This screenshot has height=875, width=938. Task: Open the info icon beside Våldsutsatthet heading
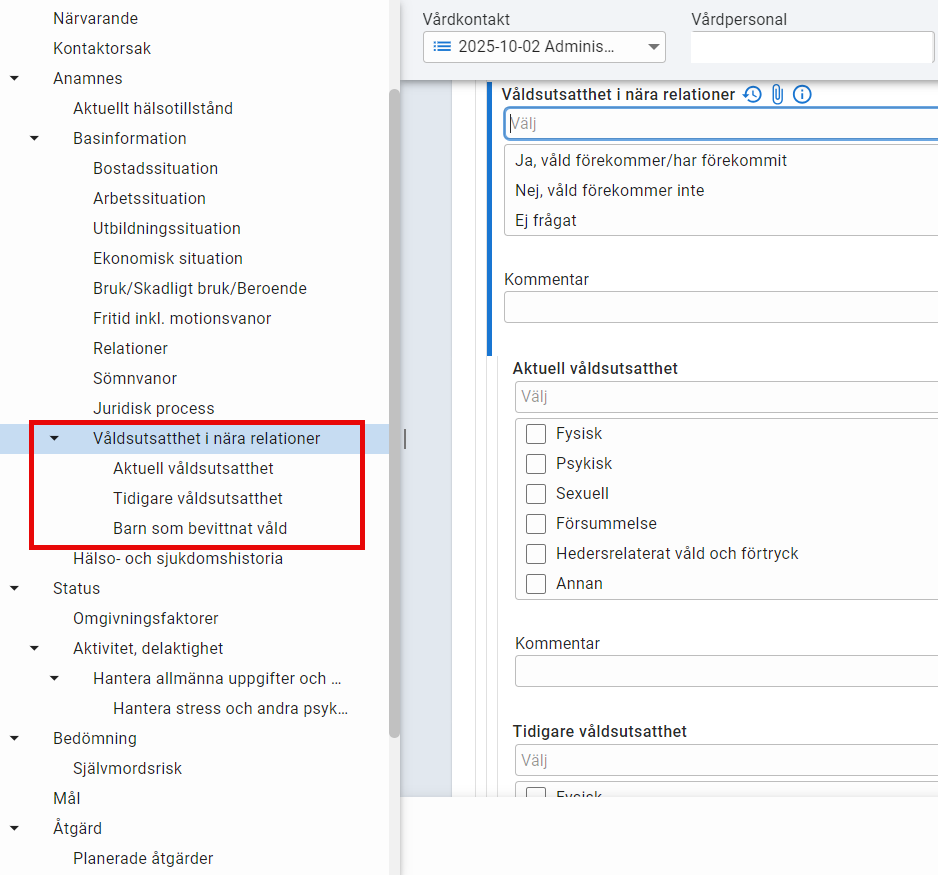tap(802, 94)
